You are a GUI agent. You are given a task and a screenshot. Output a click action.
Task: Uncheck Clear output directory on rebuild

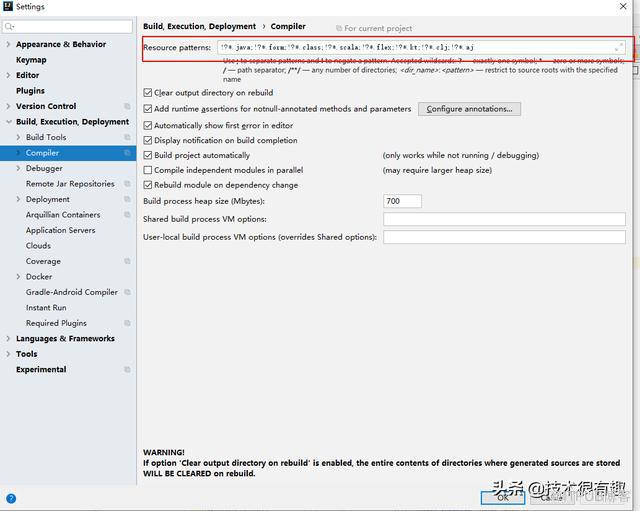(x=148, y=93)
